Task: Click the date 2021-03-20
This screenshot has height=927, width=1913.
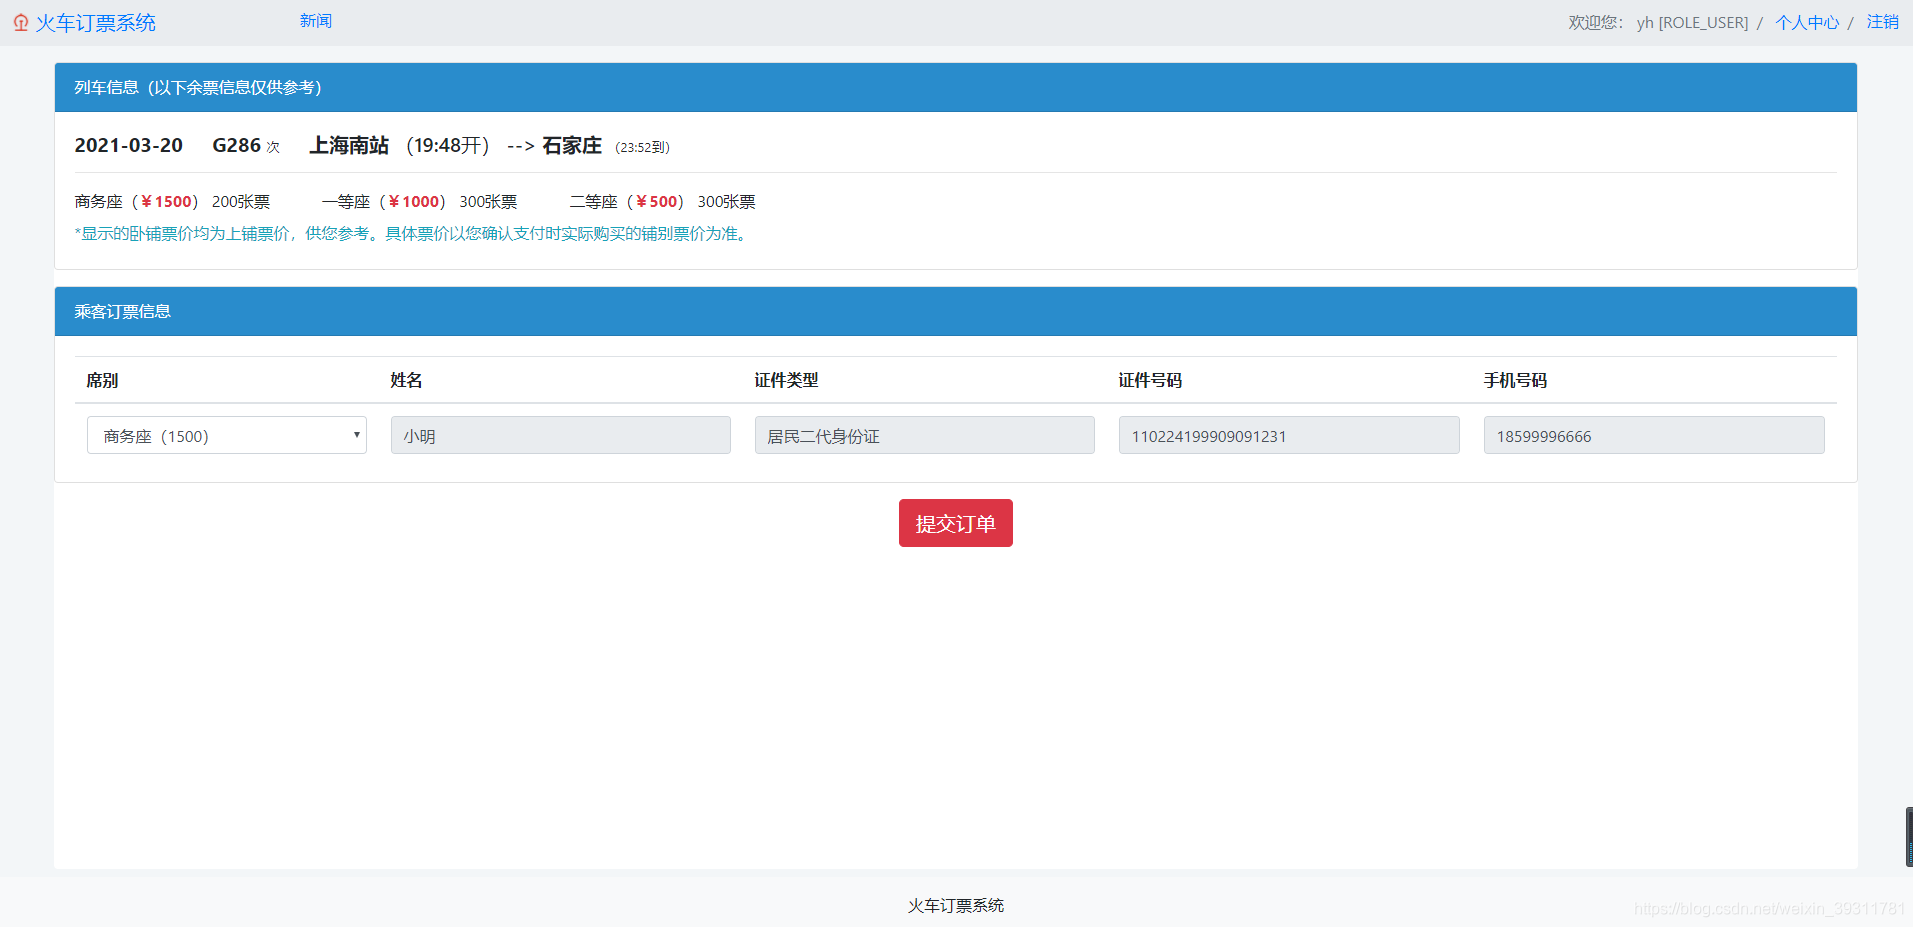Action: click(129, 145)
